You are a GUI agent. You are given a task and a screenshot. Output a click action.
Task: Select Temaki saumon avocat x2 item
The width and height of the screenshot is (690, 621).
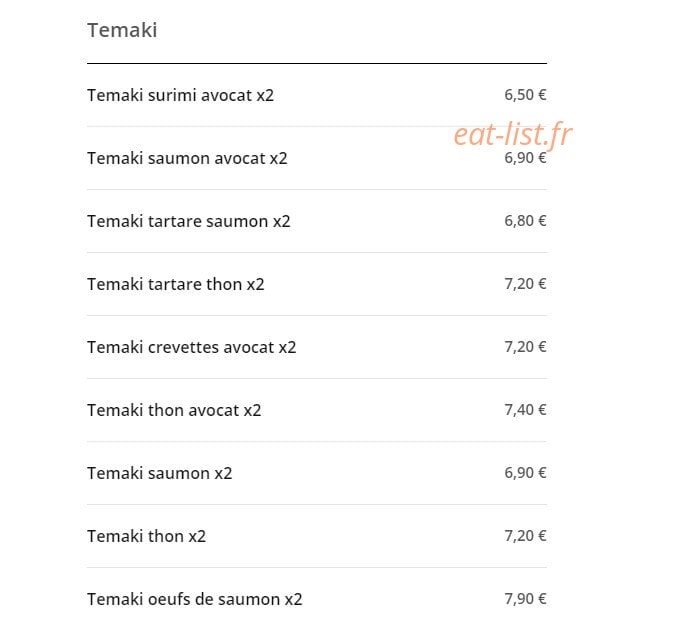(x=317, y=158)
